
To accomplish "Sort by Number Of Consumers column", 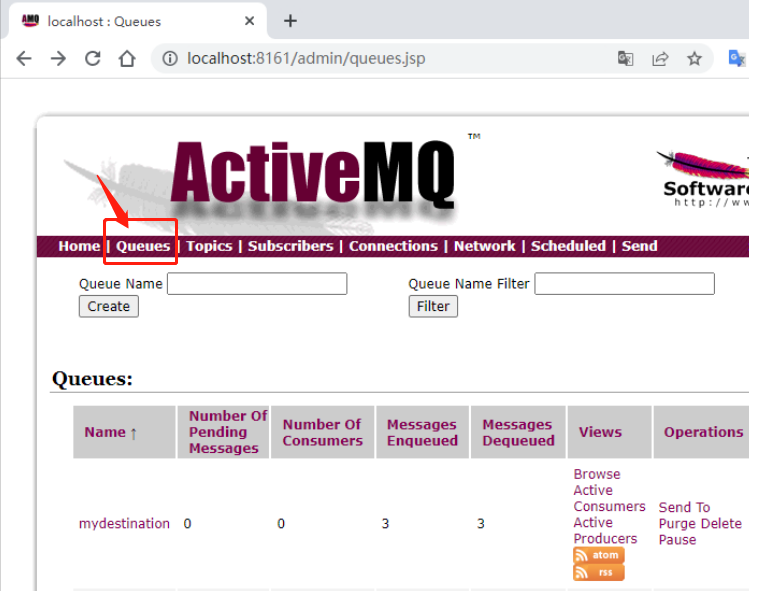I will 322,432.
